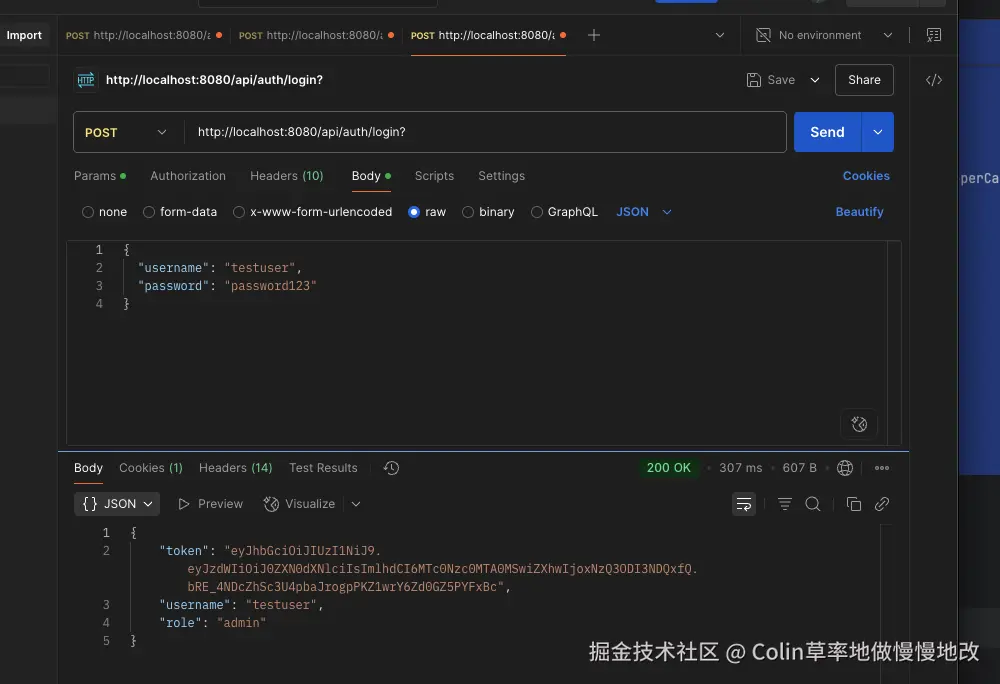Click the filter response icon
Screen dimensions: 1000x684
tap(785, 504)
